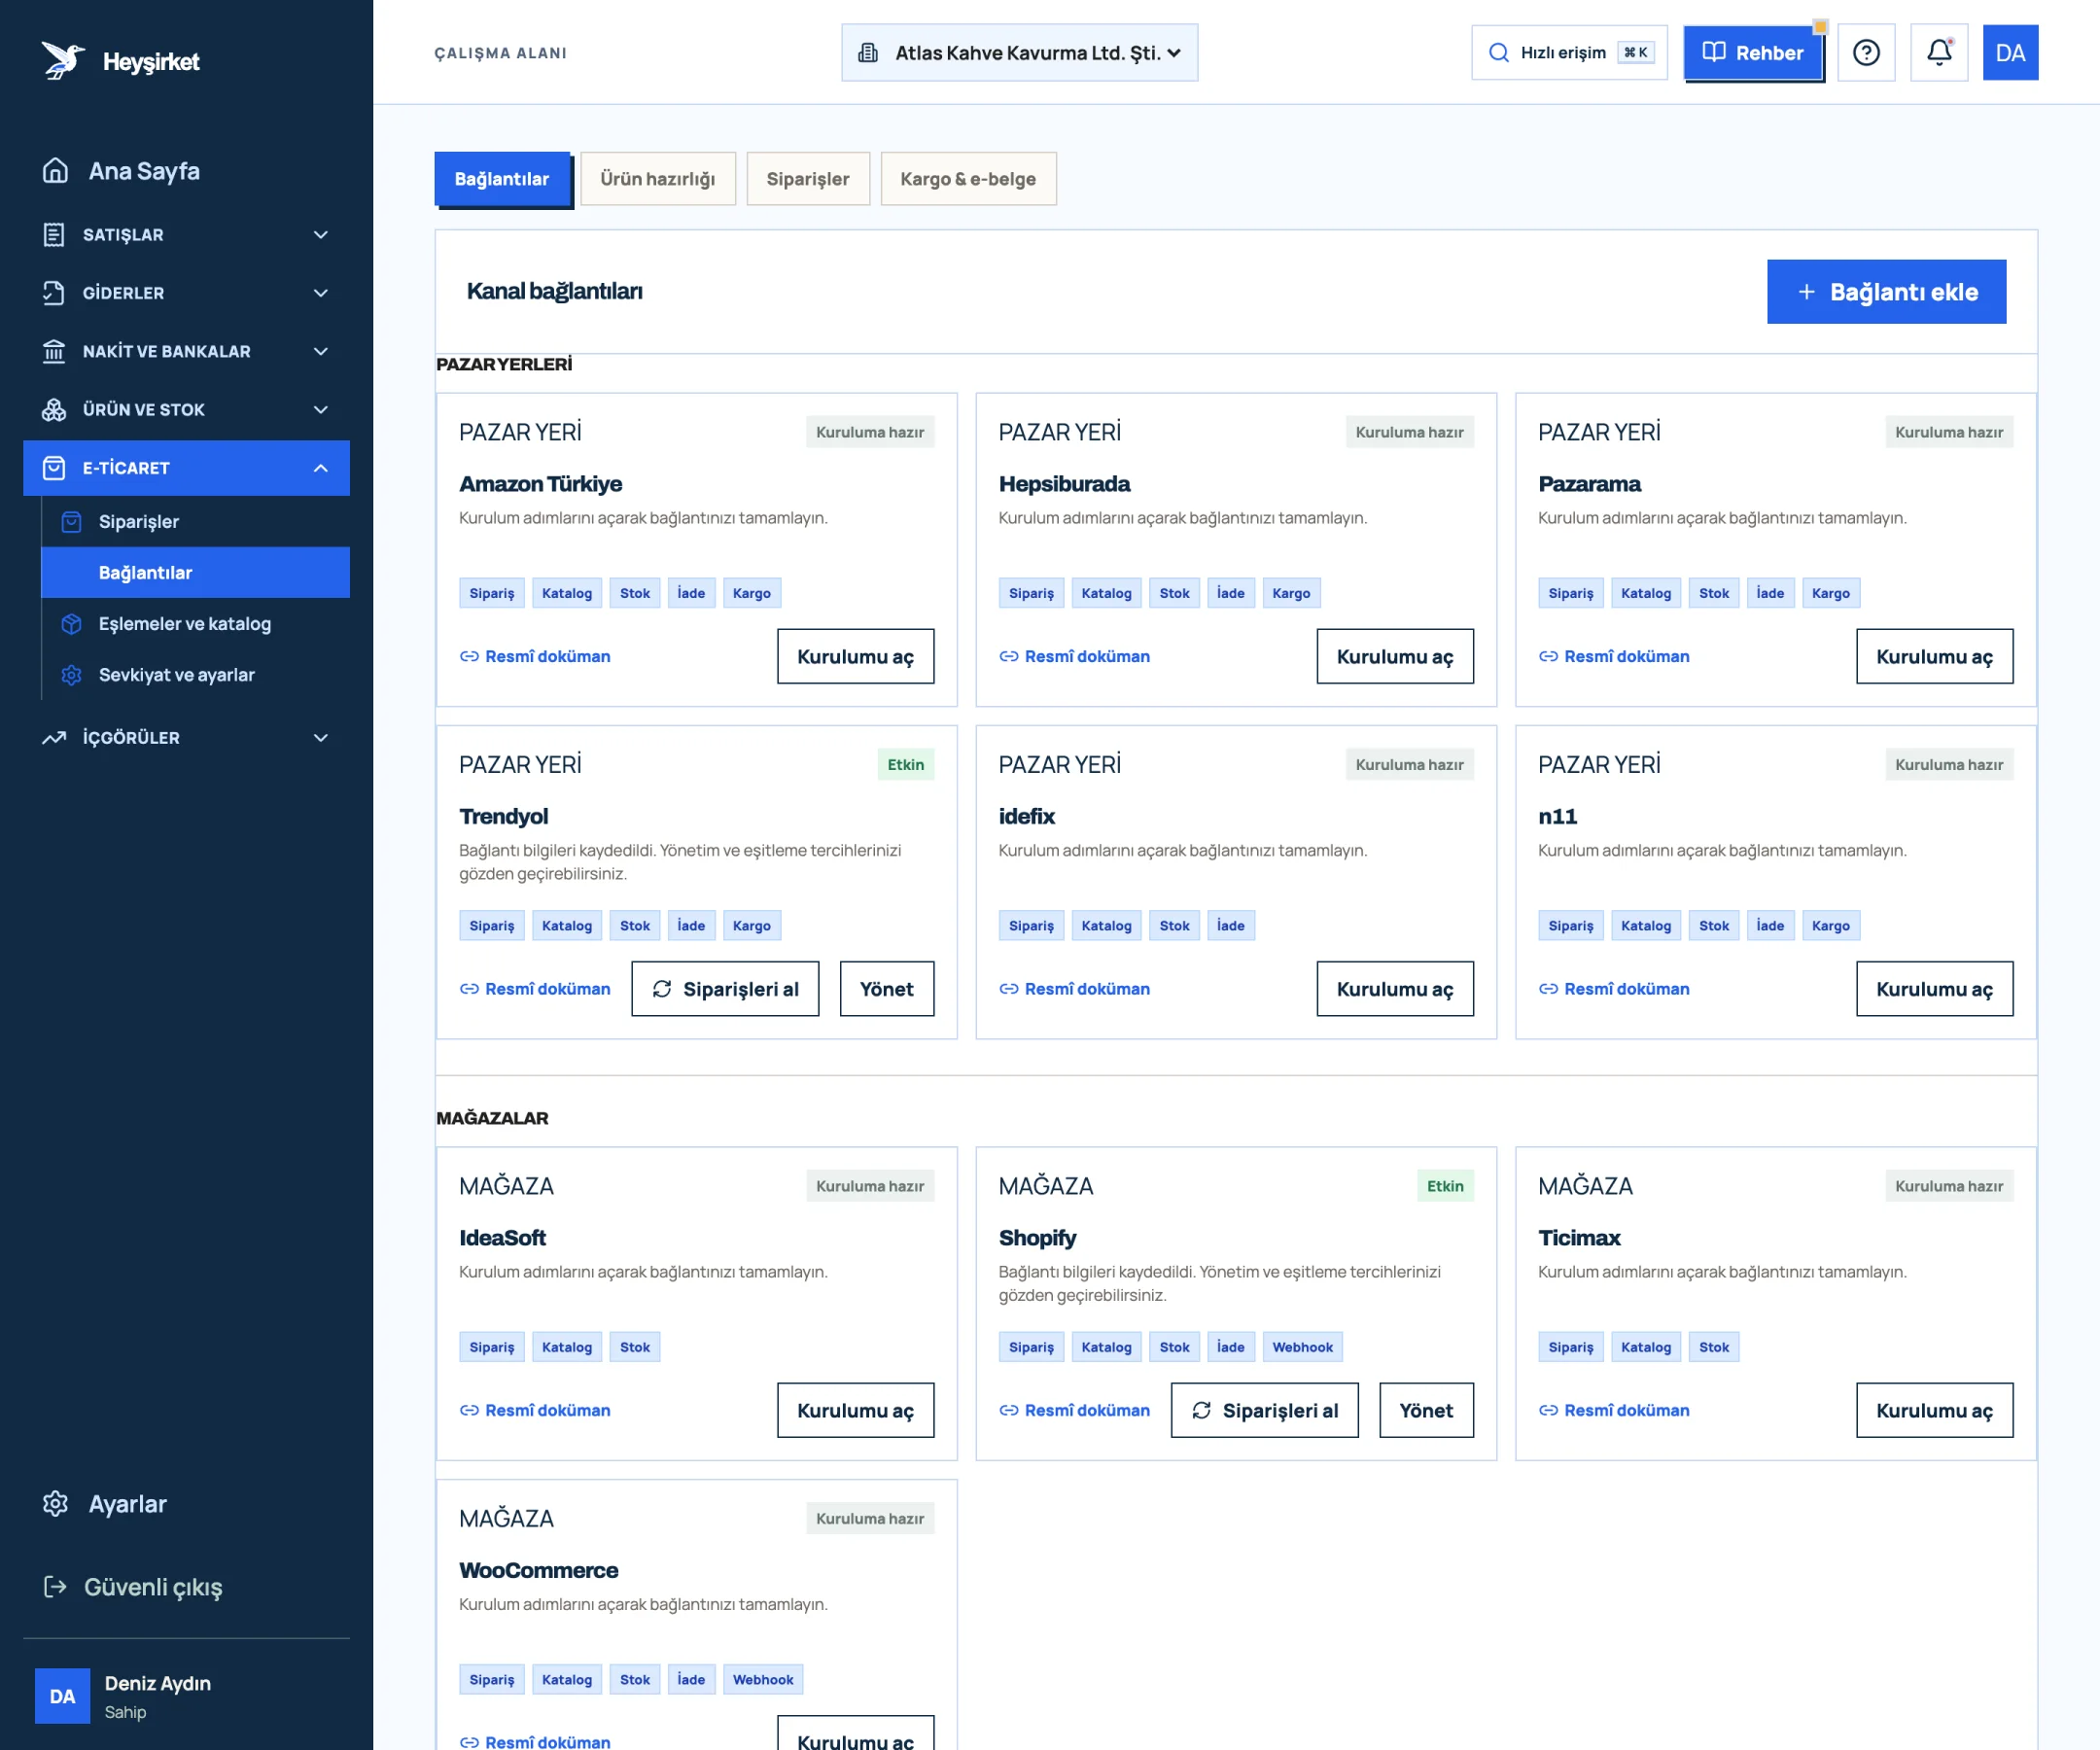Open the notifications bell icon
Screen dimensions: 2100x1750
[x=1938, y=53]
